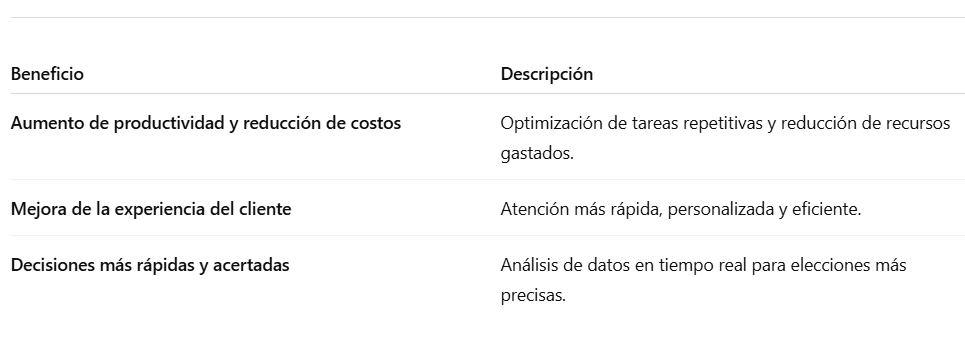965x363 pixels.
Task: Click the word precisas on the last line
Action: [x=533, y=295]
